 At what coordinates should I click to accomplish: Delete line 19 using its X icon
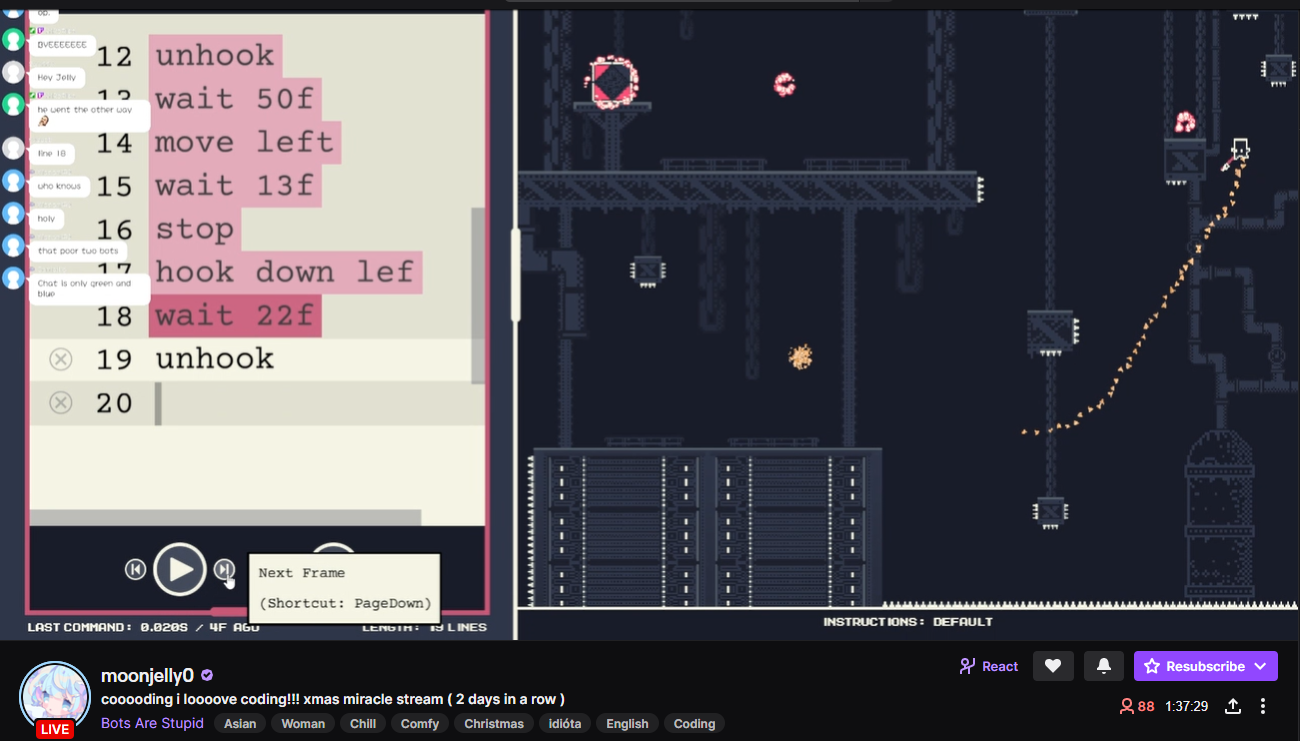(61, 359)
